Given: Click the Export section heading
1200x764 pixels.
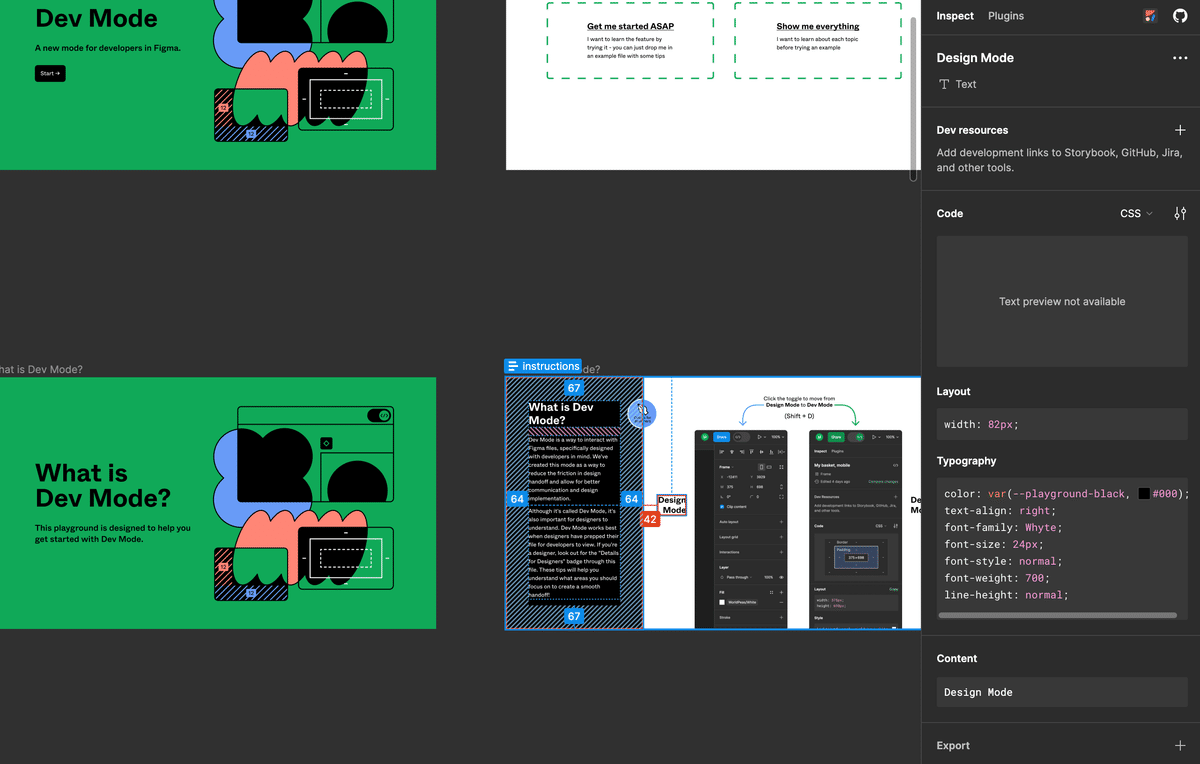Looking at the screenshot, I should (x=953, y=746).
